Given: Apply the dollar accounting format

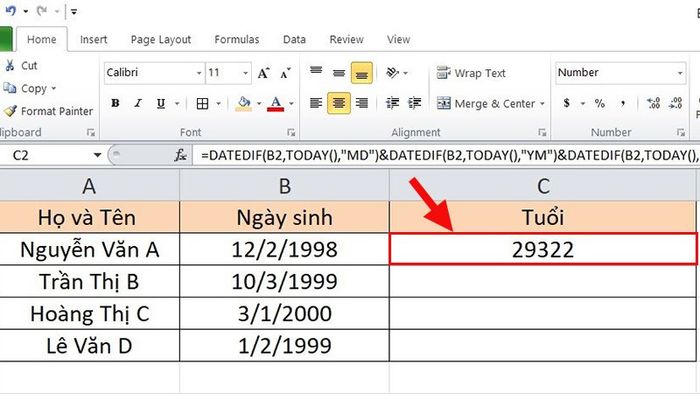Looking at the screenshot, I should (567, 104).
